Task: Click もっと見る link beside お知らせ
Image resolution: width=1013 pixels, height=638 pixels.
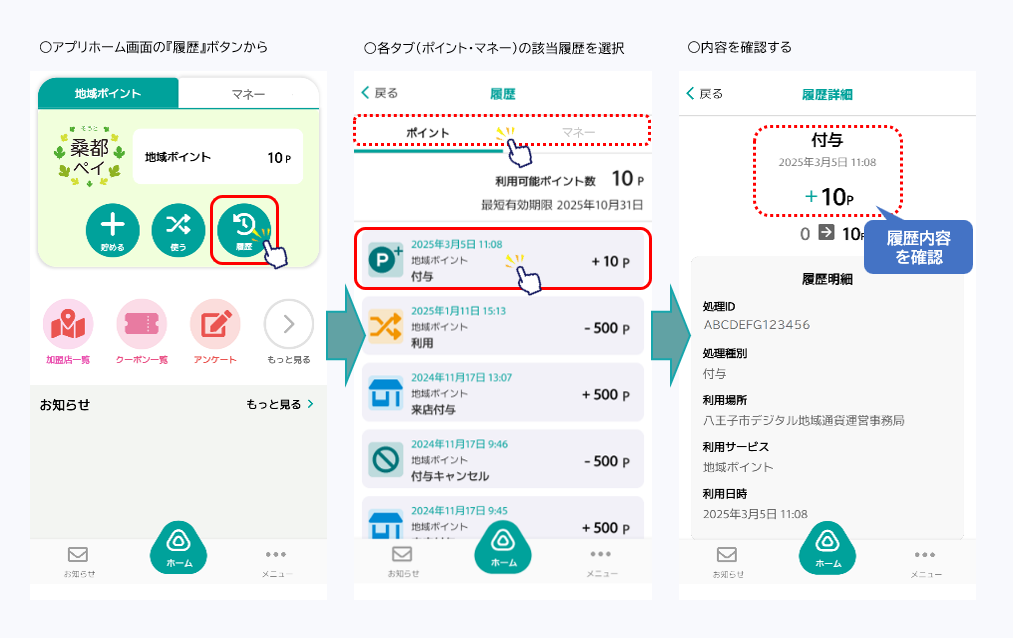Action: (280, 405)
